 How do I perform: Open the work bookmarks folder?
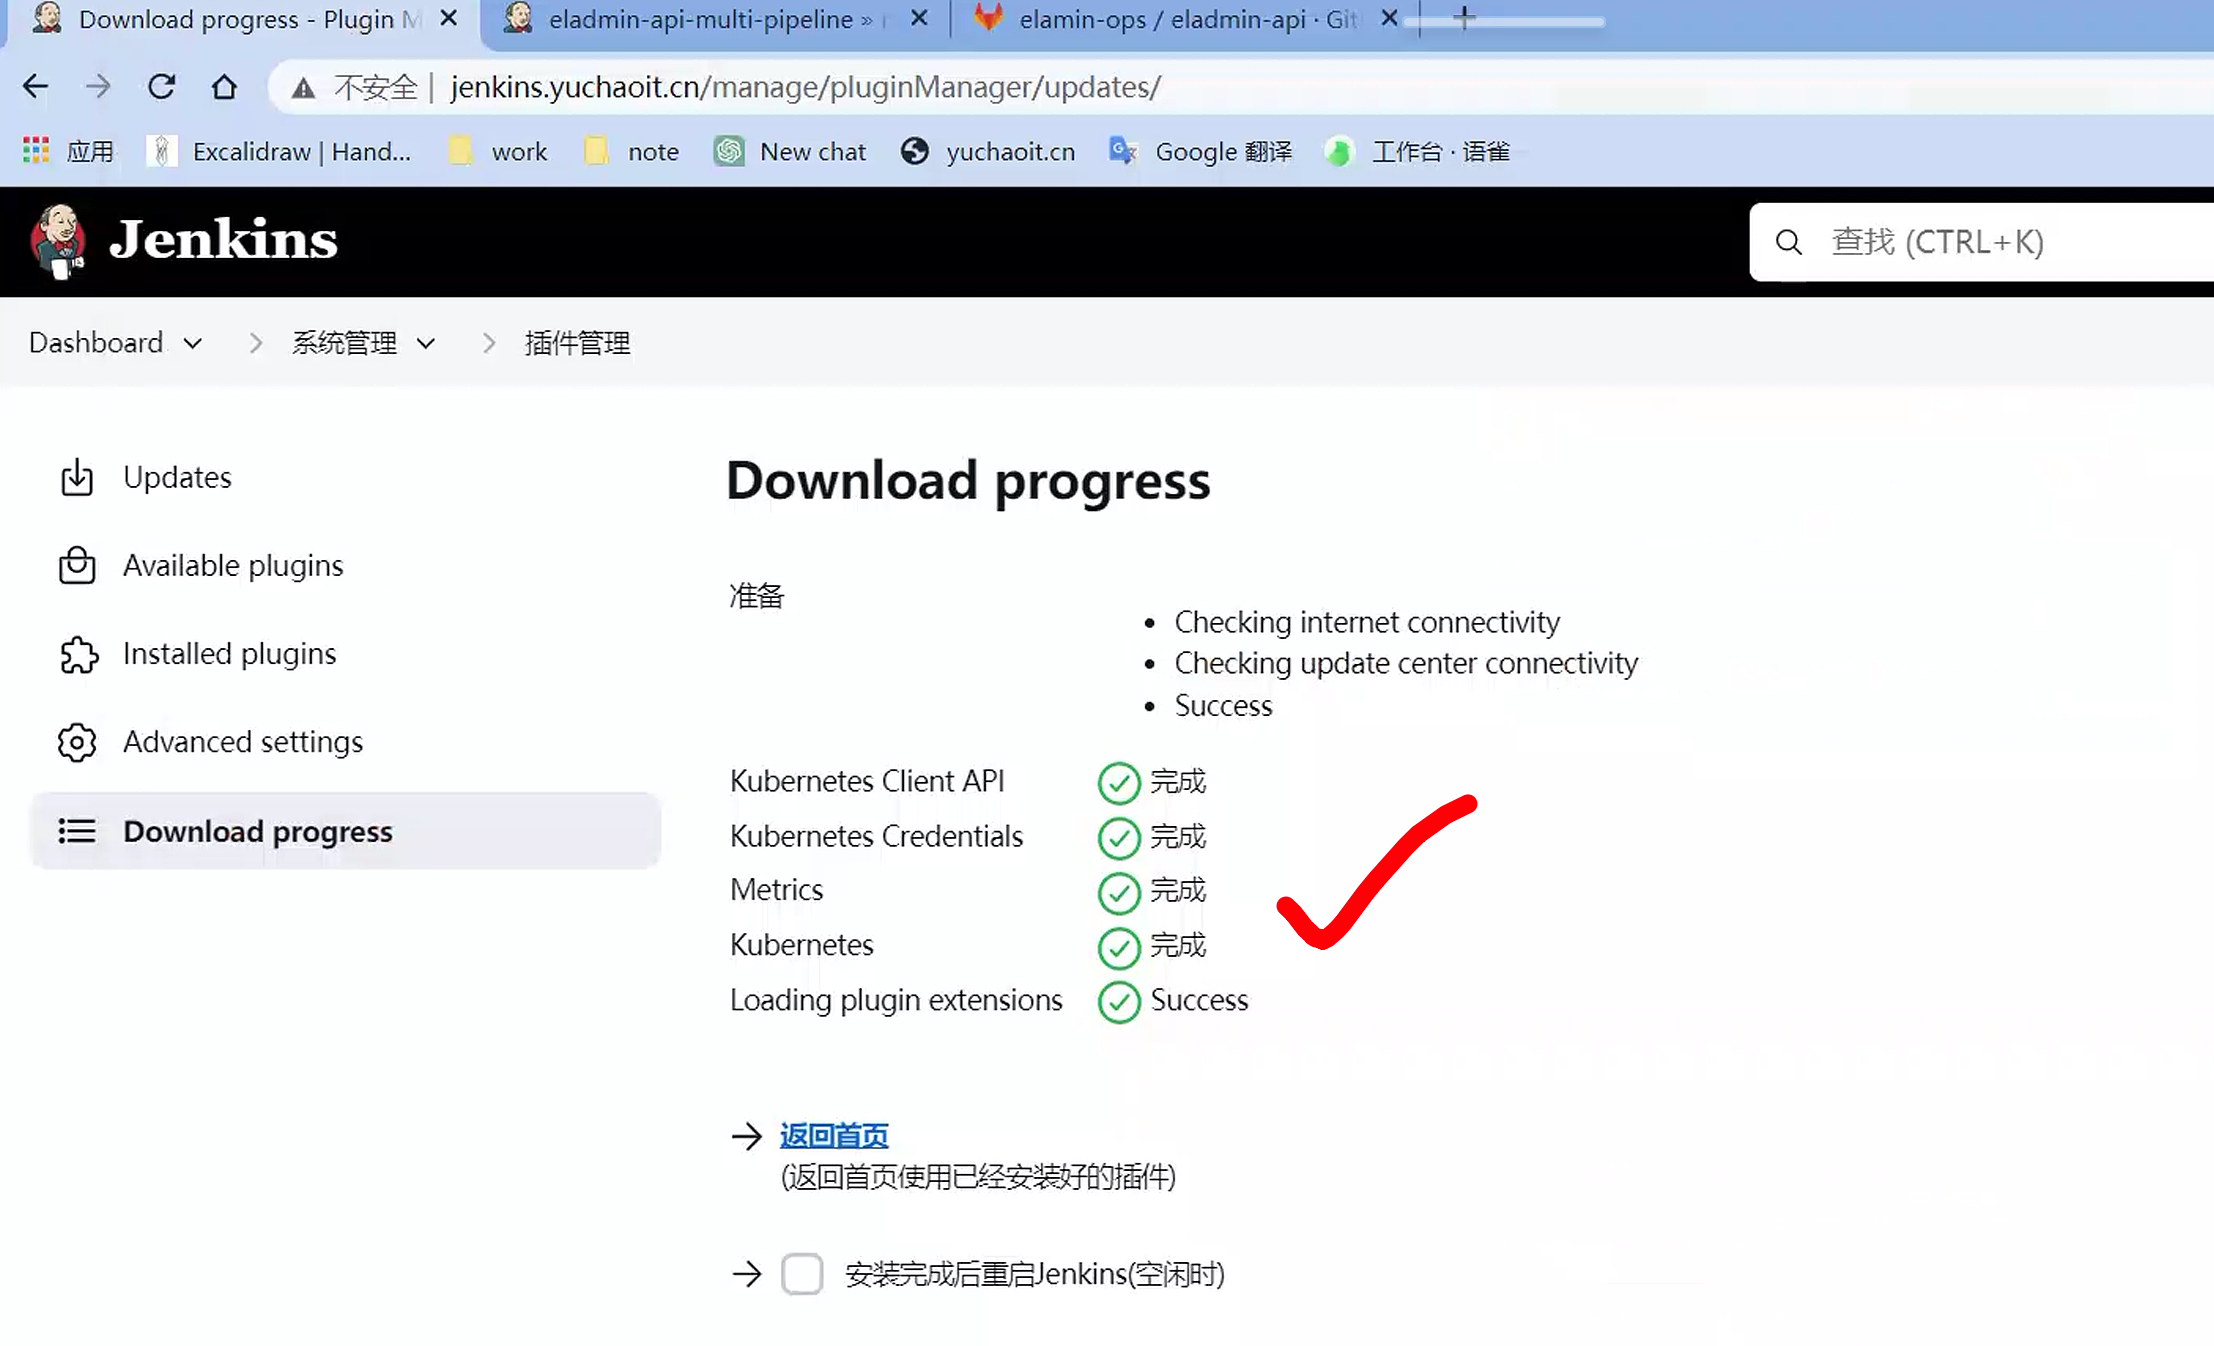500,151
